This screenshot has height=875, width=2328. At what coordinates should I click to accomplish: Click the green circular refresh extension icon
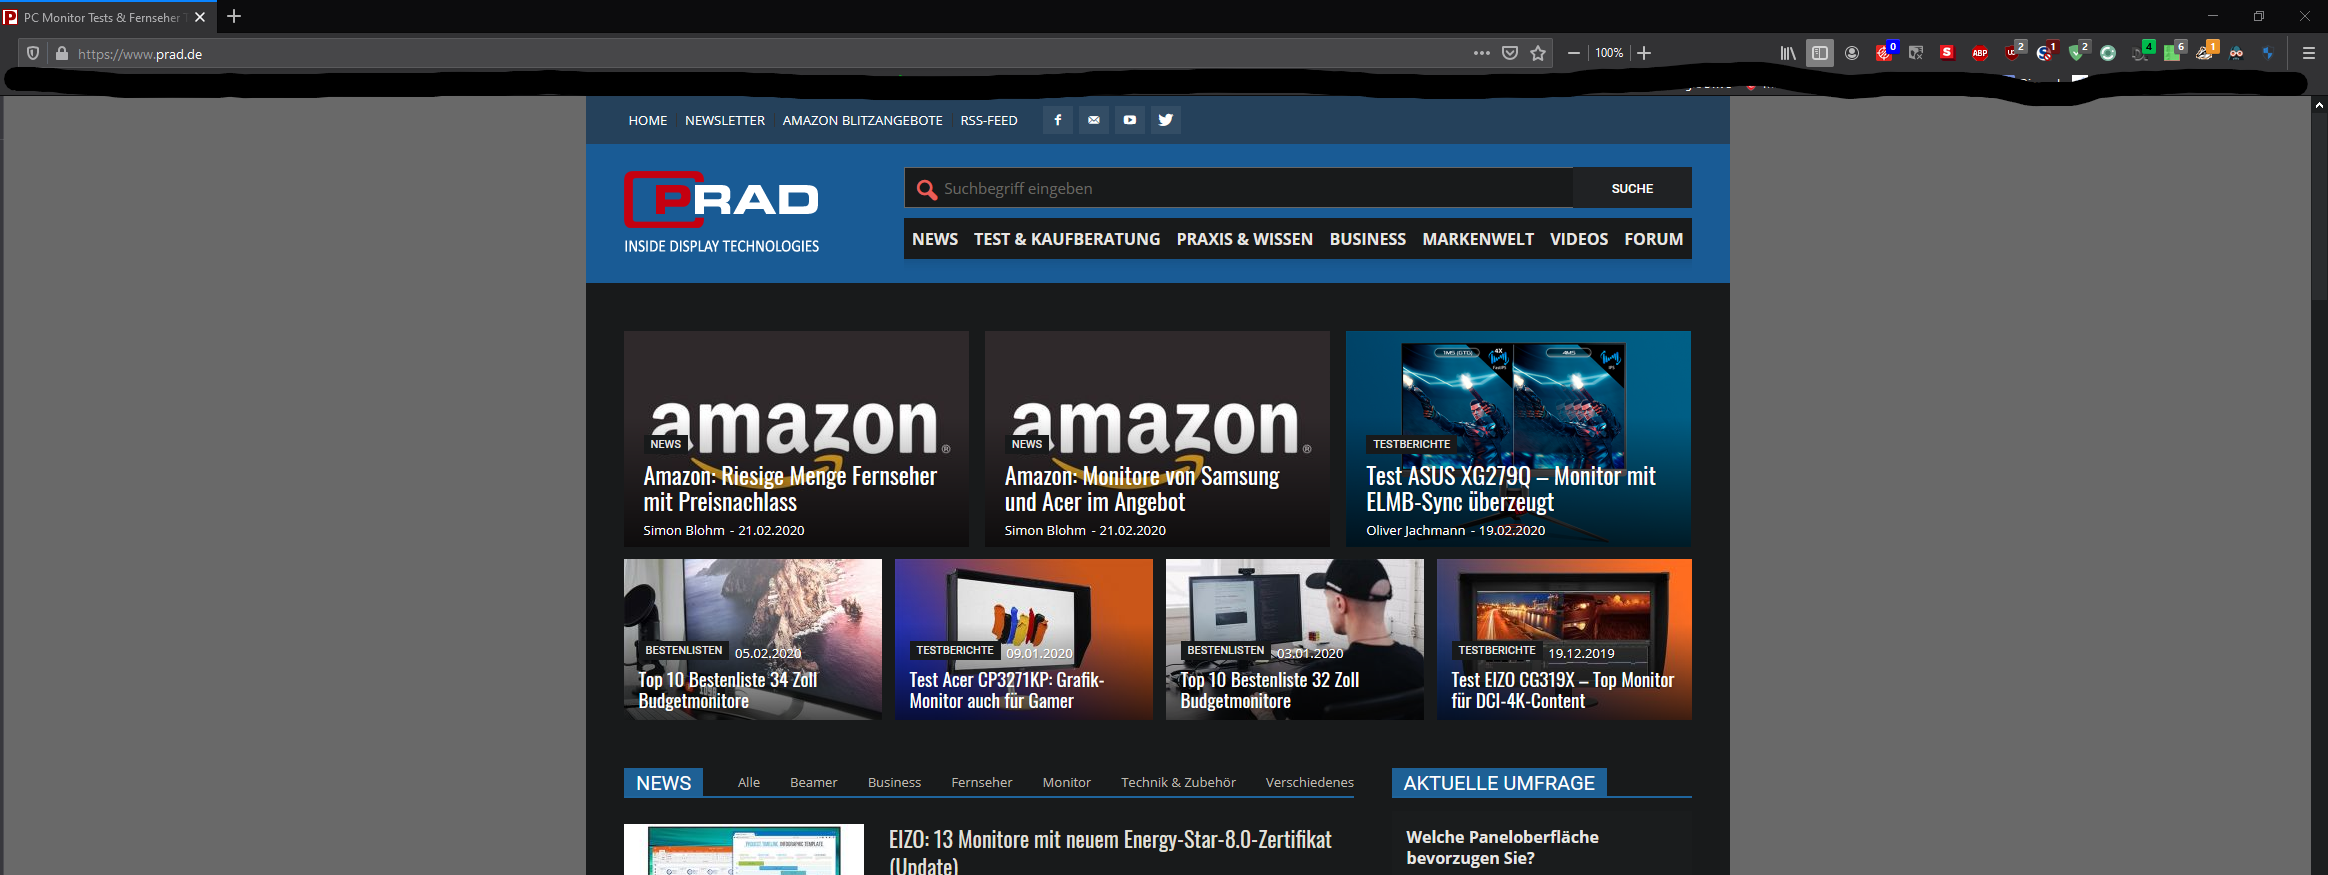(2108, 53)
